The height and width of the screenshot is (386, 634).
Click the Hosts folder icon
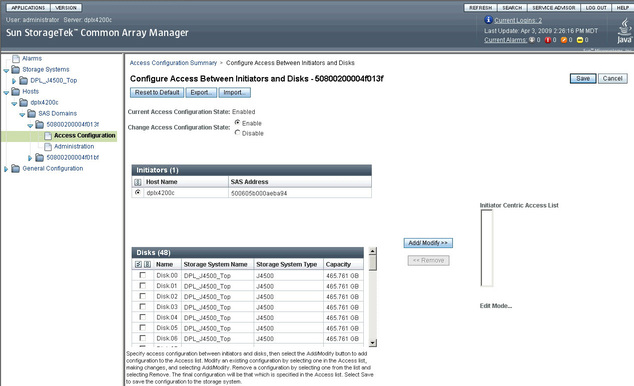point(16,91)
